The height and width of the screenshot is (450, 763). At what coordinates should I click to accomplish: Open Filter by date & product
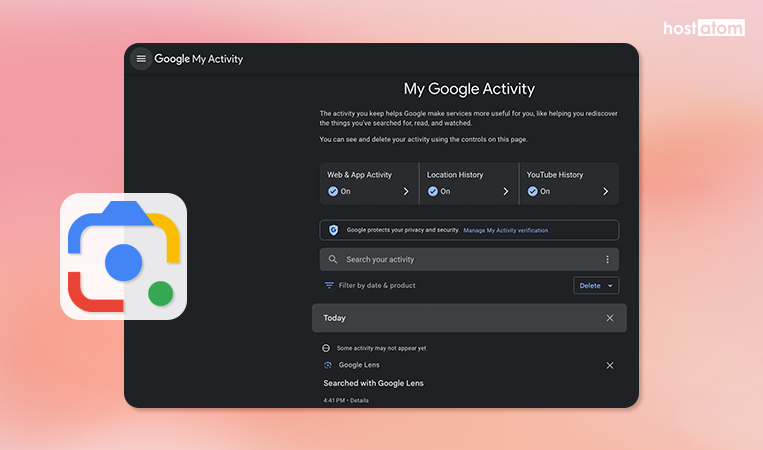tap(377, 286)
